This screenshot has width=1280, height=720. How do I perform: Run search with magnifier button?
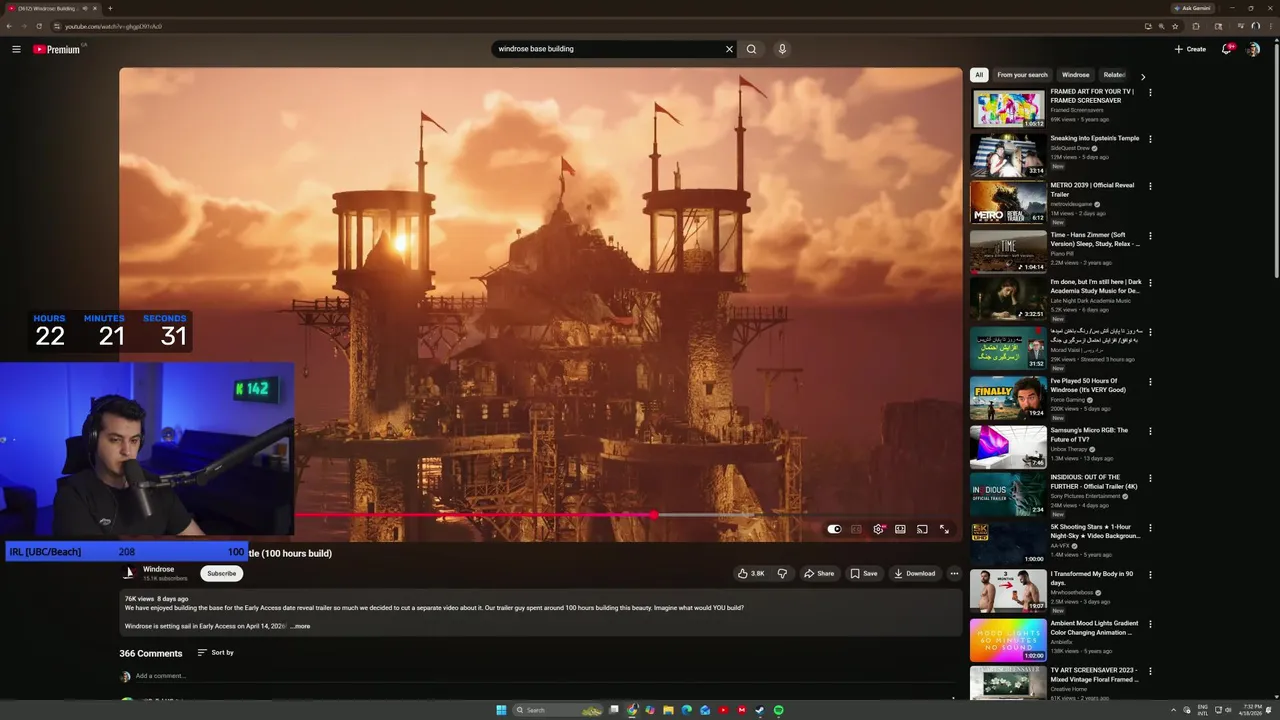[x=751, y=49]
